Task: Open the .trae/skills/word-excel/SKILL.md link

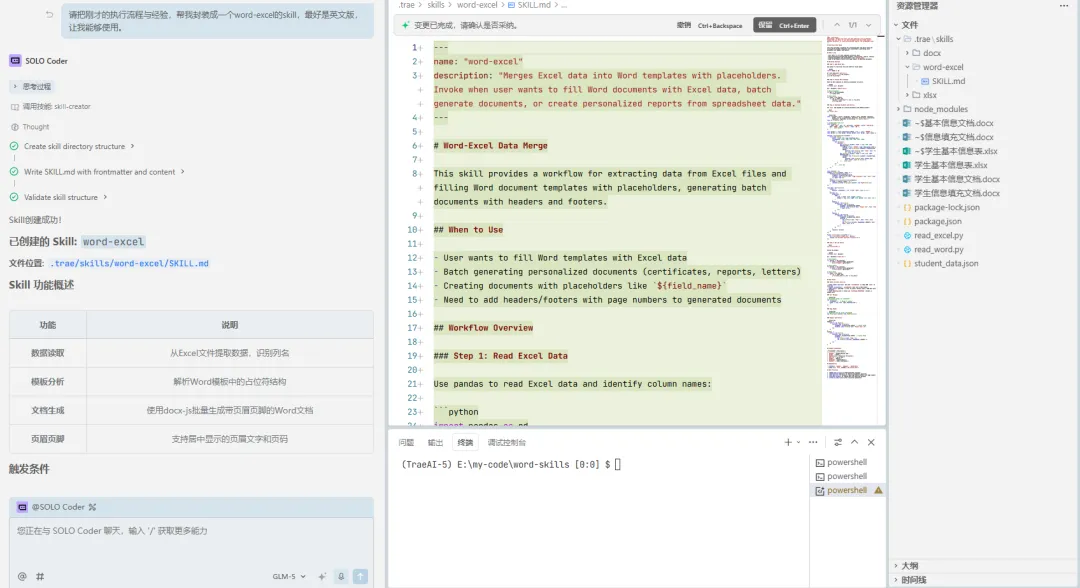Action: pyautogui.click(x=129, y=263)
